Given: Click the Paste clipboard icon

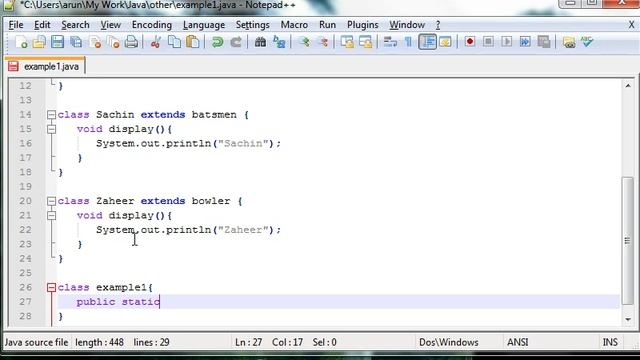Looking at the screenshot, I should [193, 42].
